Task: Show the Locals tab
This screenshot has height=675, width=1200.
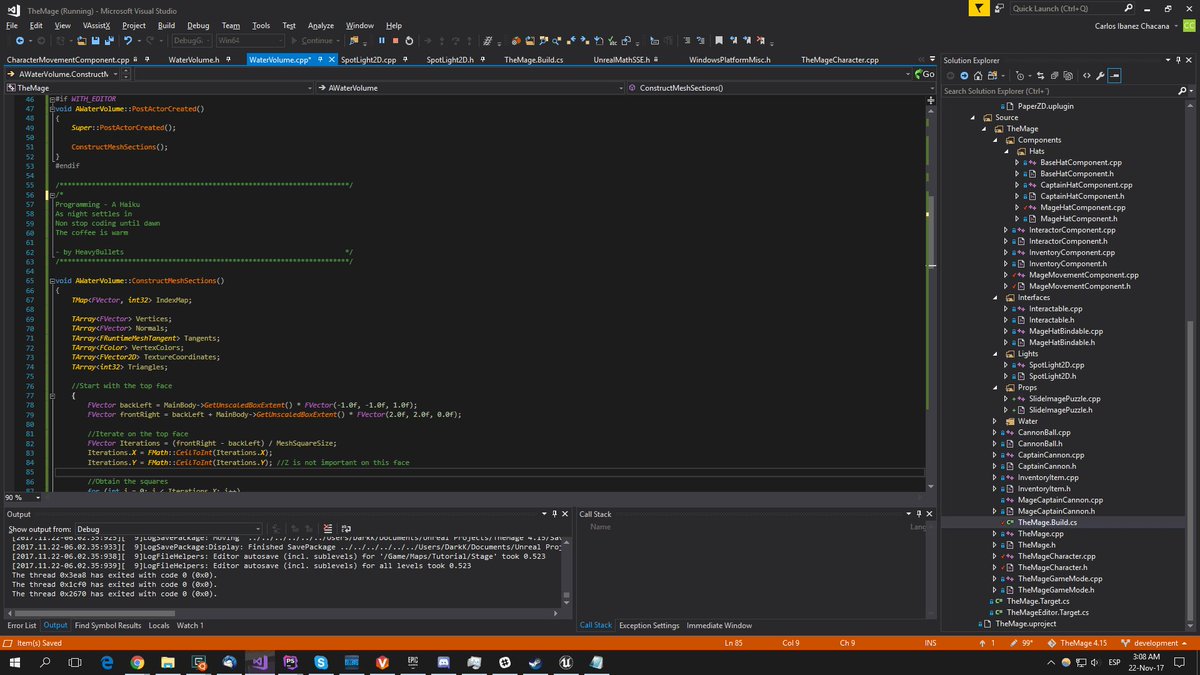Action: pyautogui.click(x=159, y=625)
